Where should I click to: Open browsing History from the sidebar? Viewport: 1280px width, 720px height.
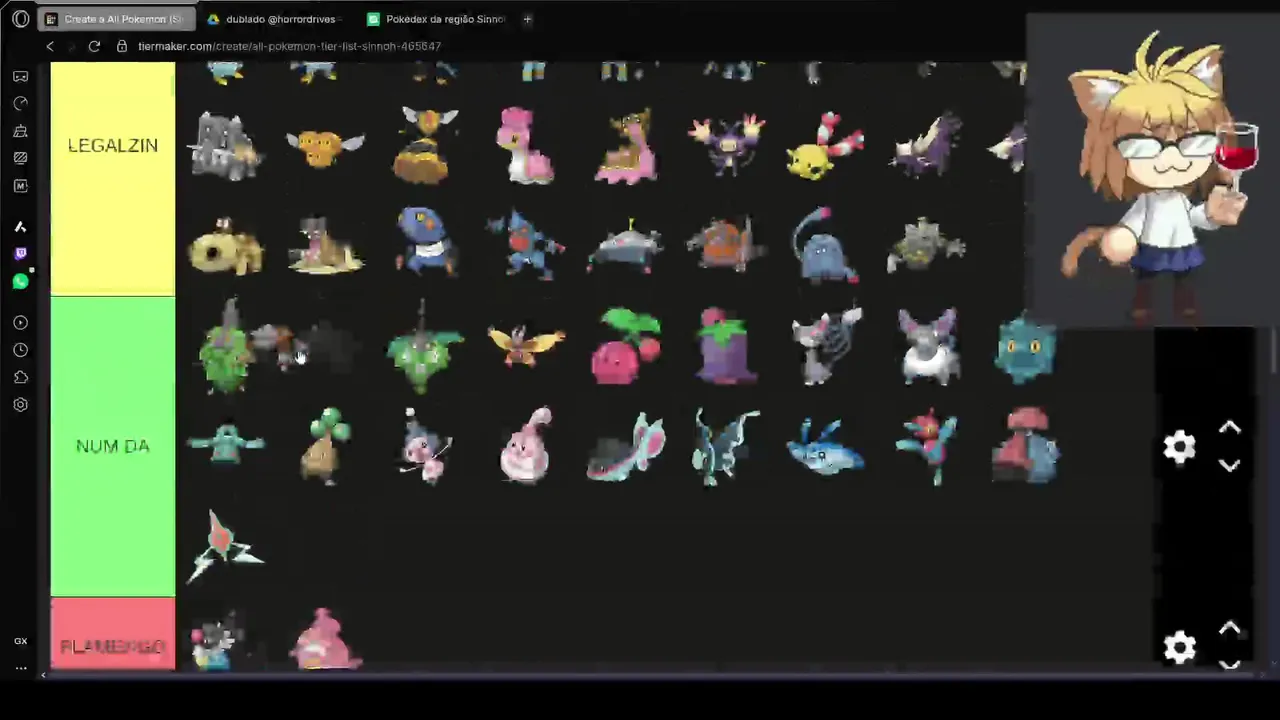click(x=20, y=350)
